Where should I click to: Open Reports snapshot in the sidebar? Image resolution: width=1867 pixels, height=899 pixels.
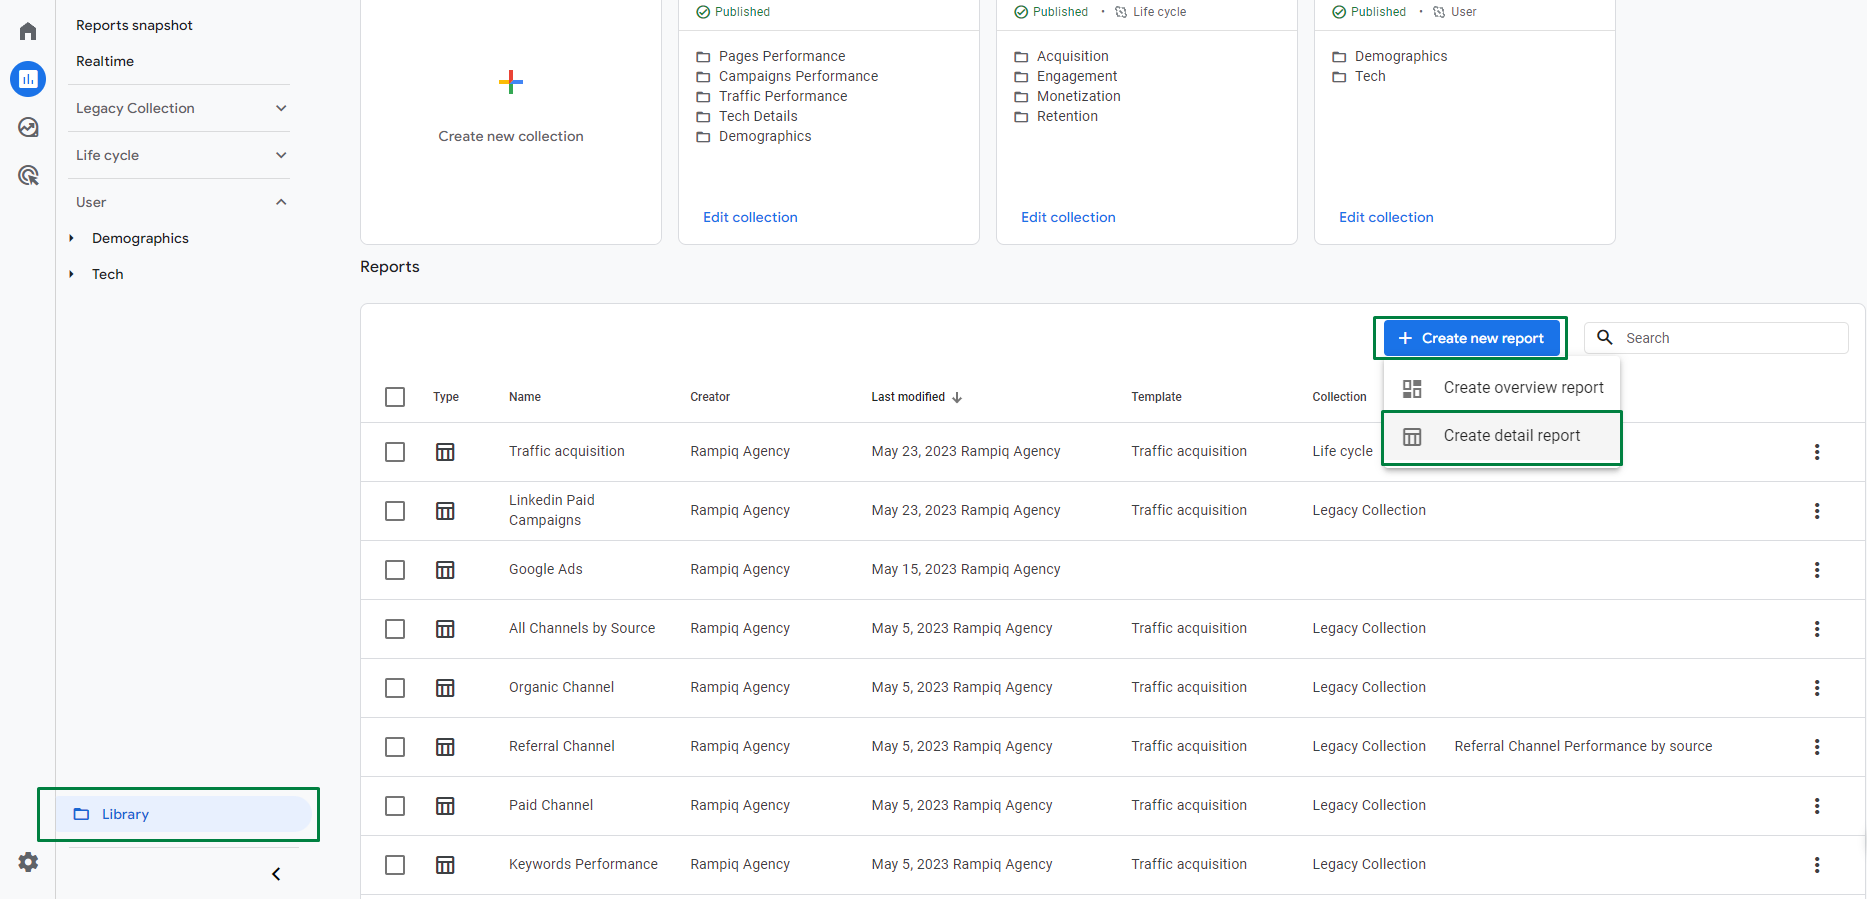(x=134, y=25)
